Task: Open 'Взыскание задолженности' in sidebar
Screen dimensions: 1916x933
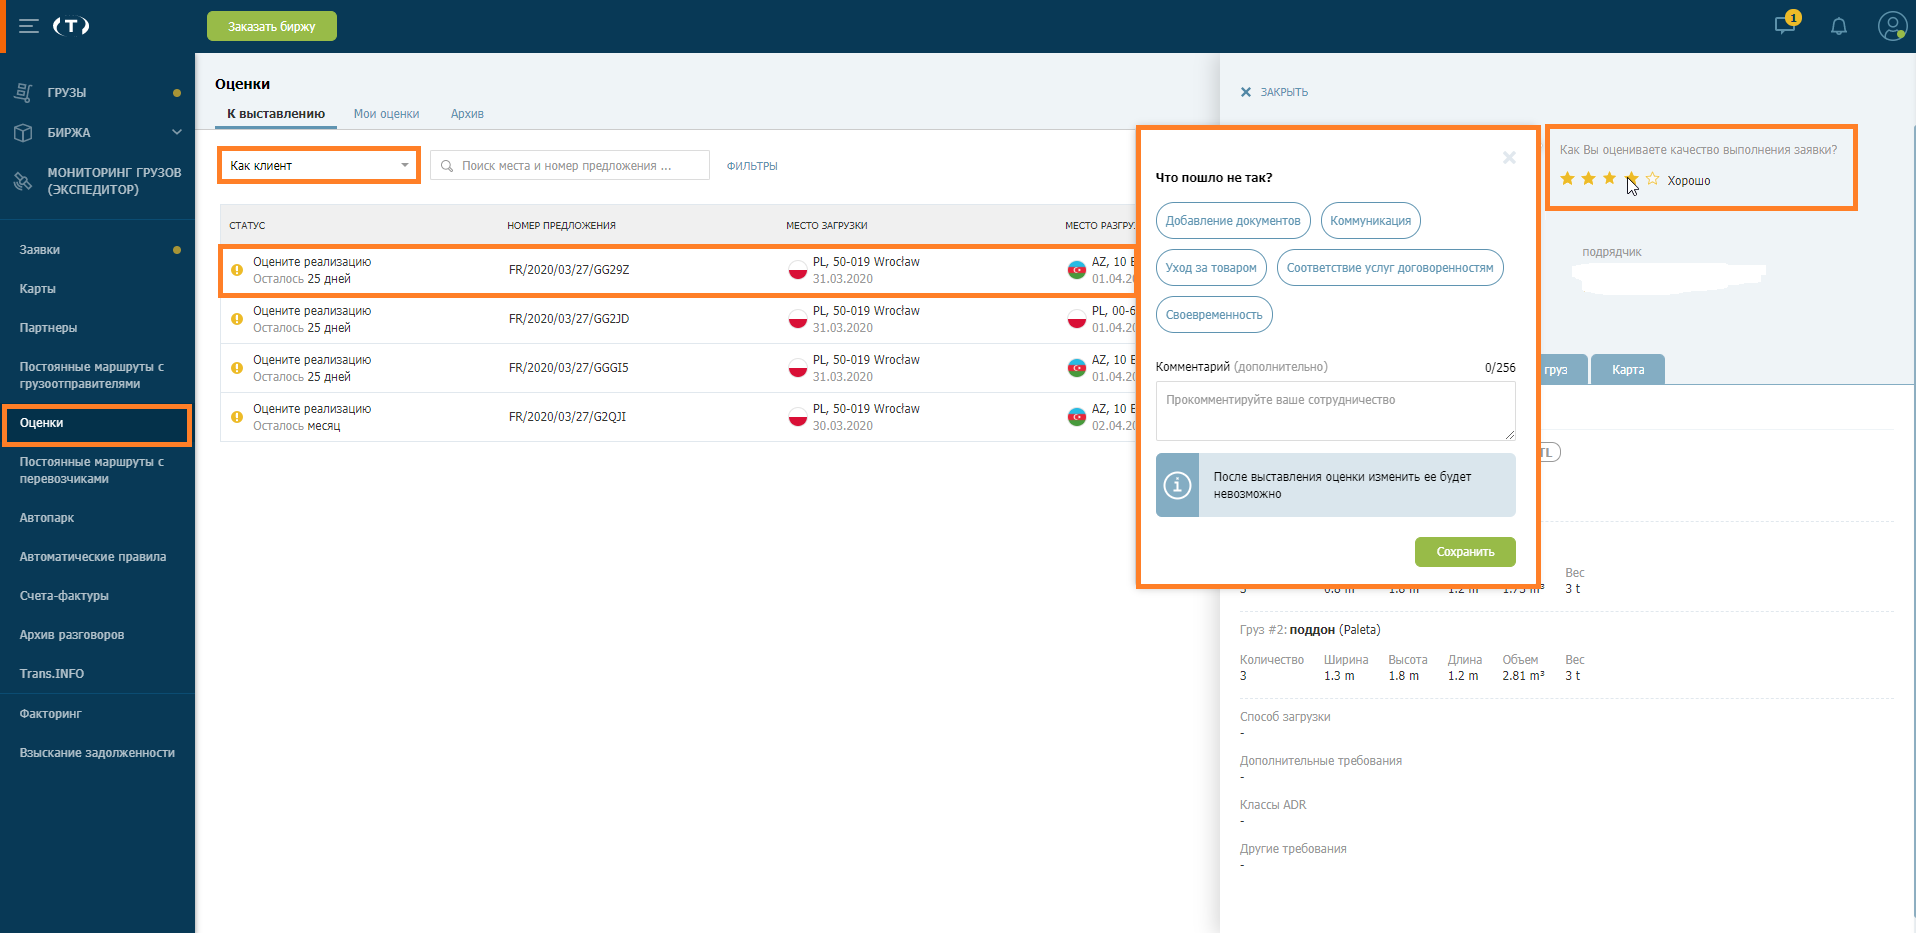Action: click(x=97, y=753)
